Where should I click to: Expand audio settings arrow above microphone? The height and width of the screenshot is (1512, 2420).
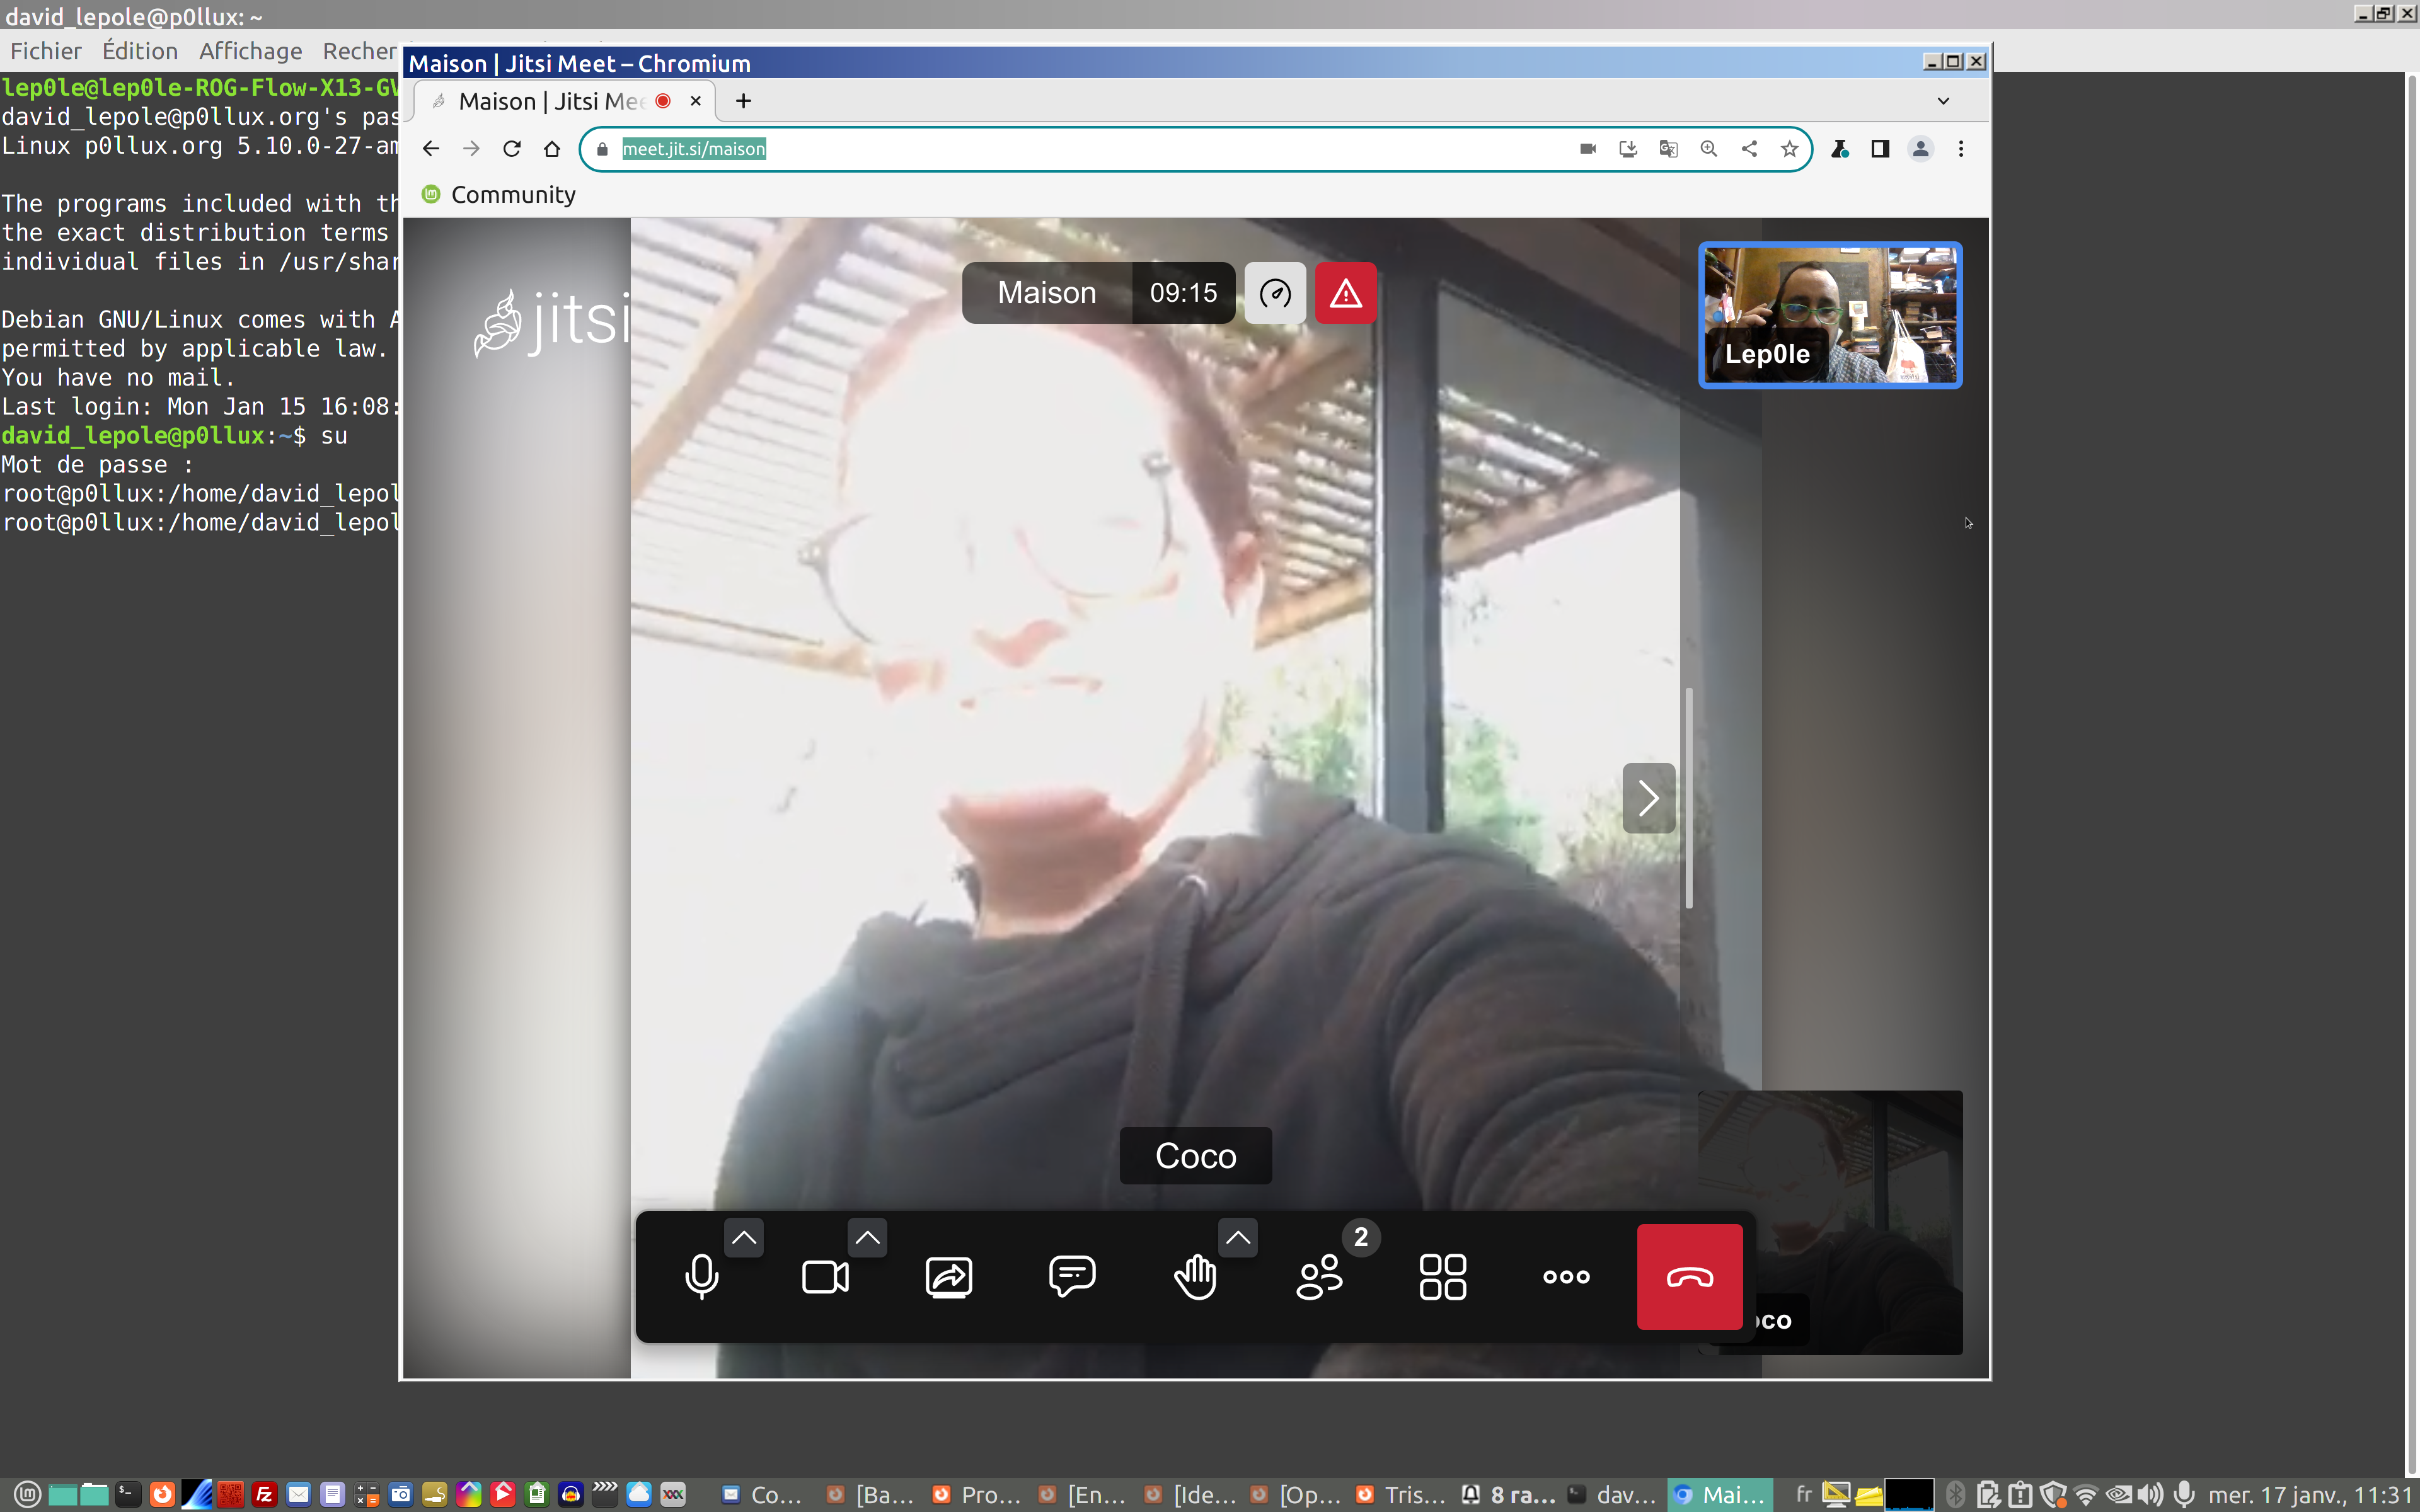click(744, 1237)
